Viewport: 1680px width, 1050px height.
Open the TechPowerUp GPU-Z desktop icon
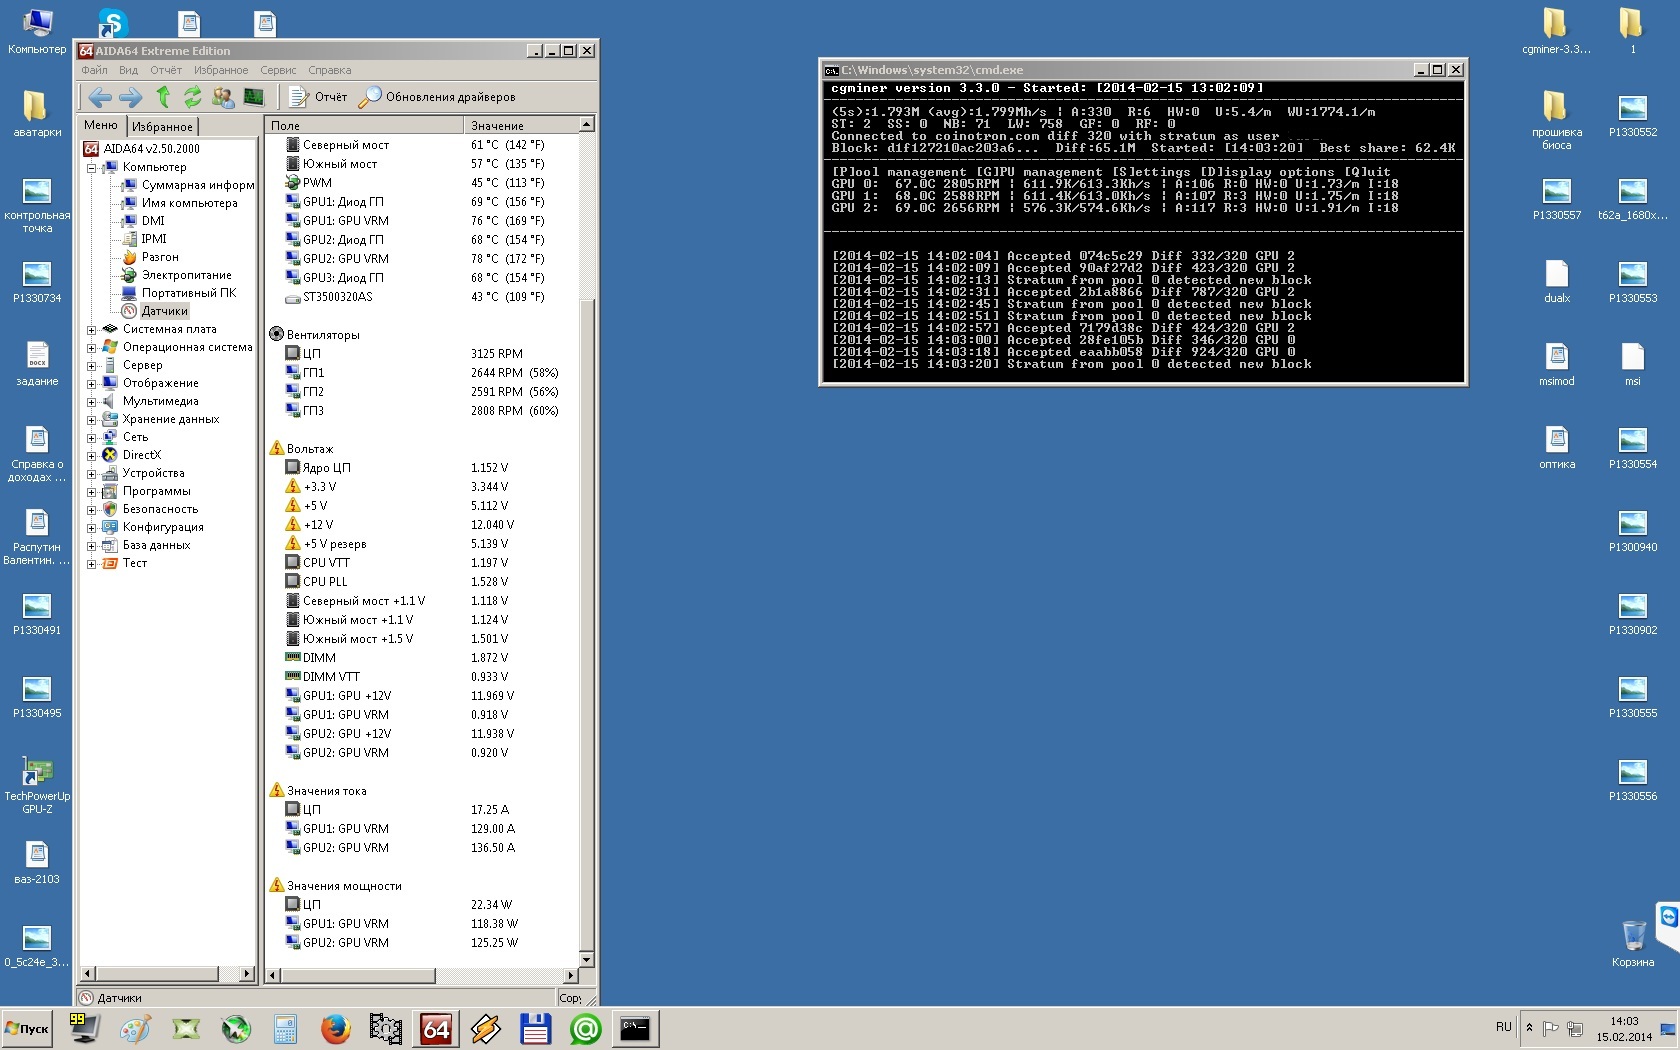37,784
